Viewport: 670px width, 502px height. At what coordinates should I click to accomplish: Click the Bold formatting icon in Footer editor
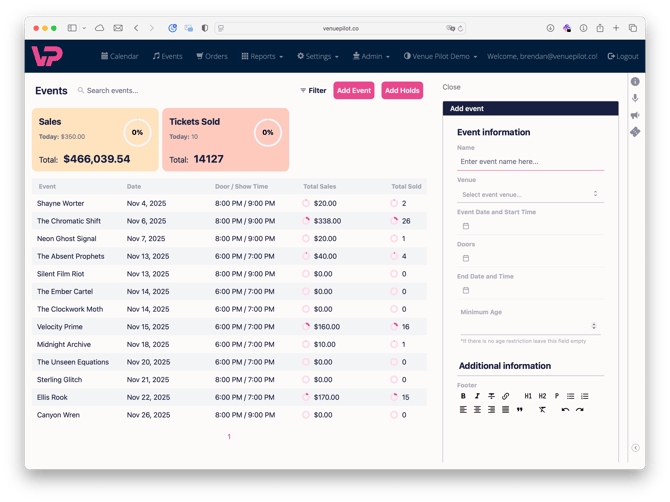464,396
